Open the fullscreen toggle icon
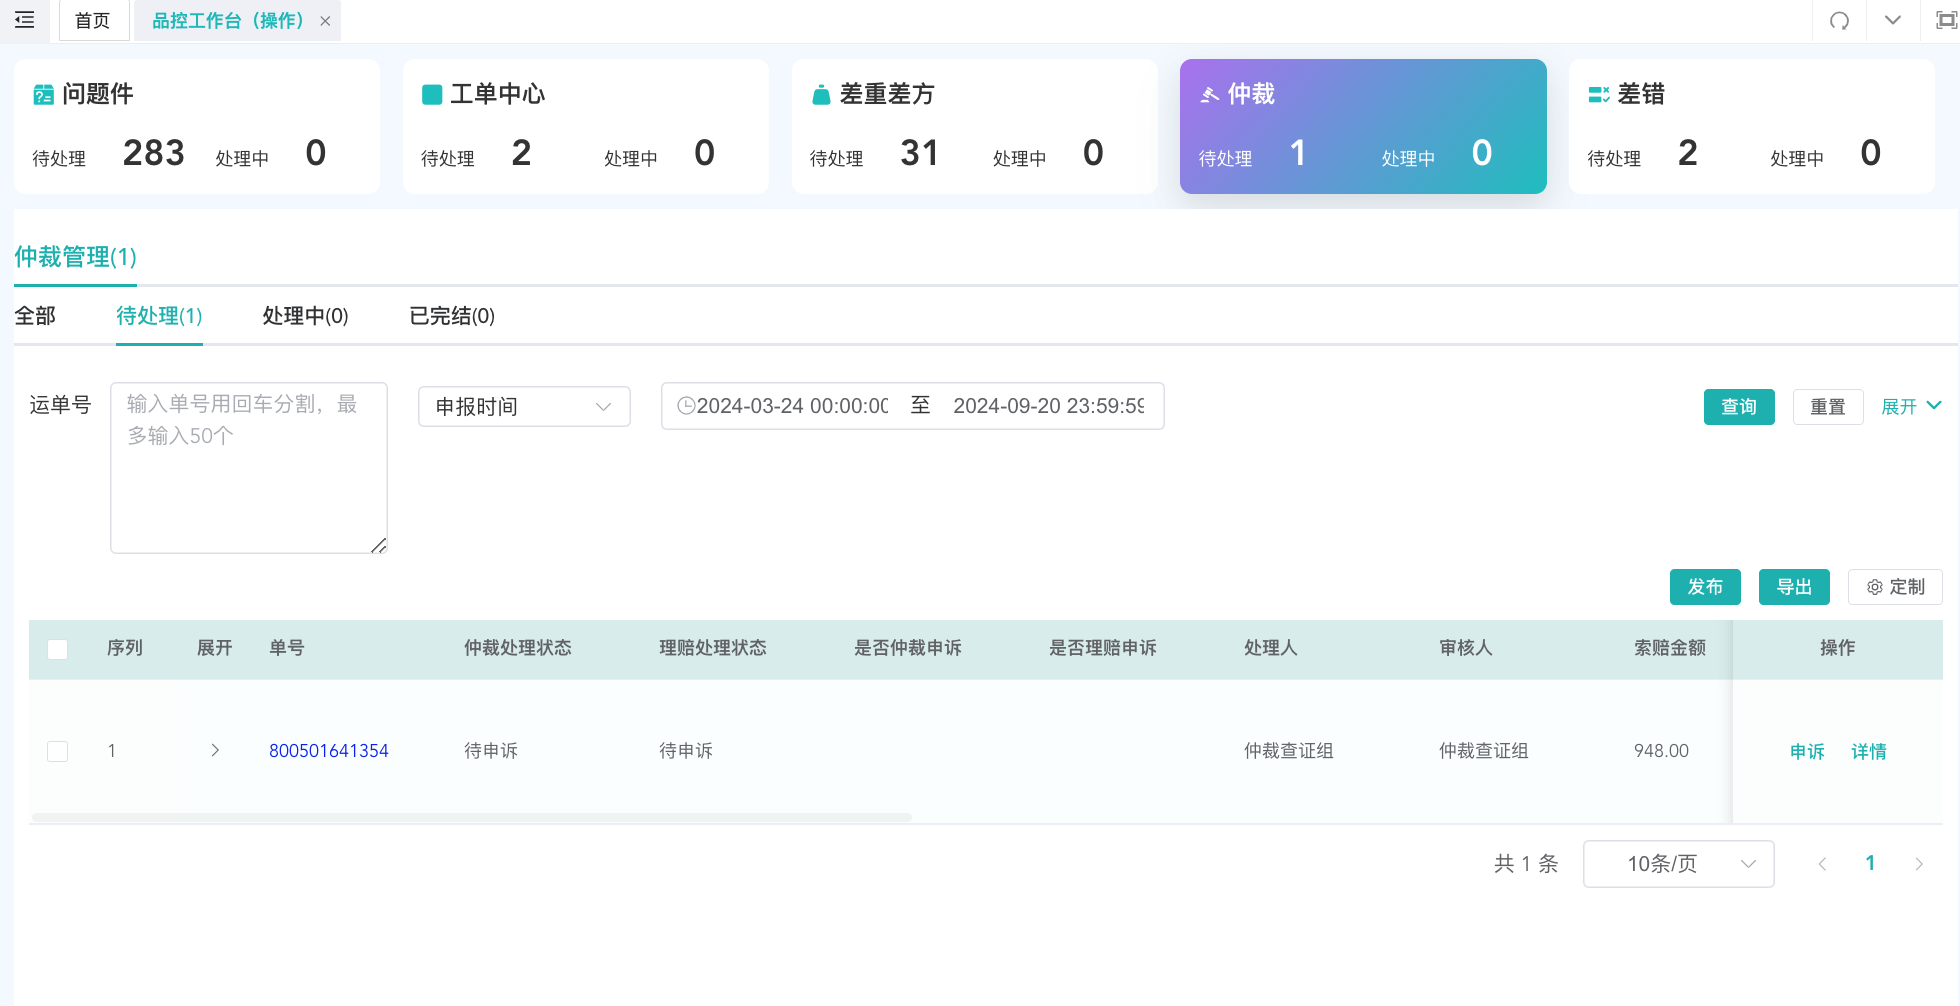 point(1946,20)
